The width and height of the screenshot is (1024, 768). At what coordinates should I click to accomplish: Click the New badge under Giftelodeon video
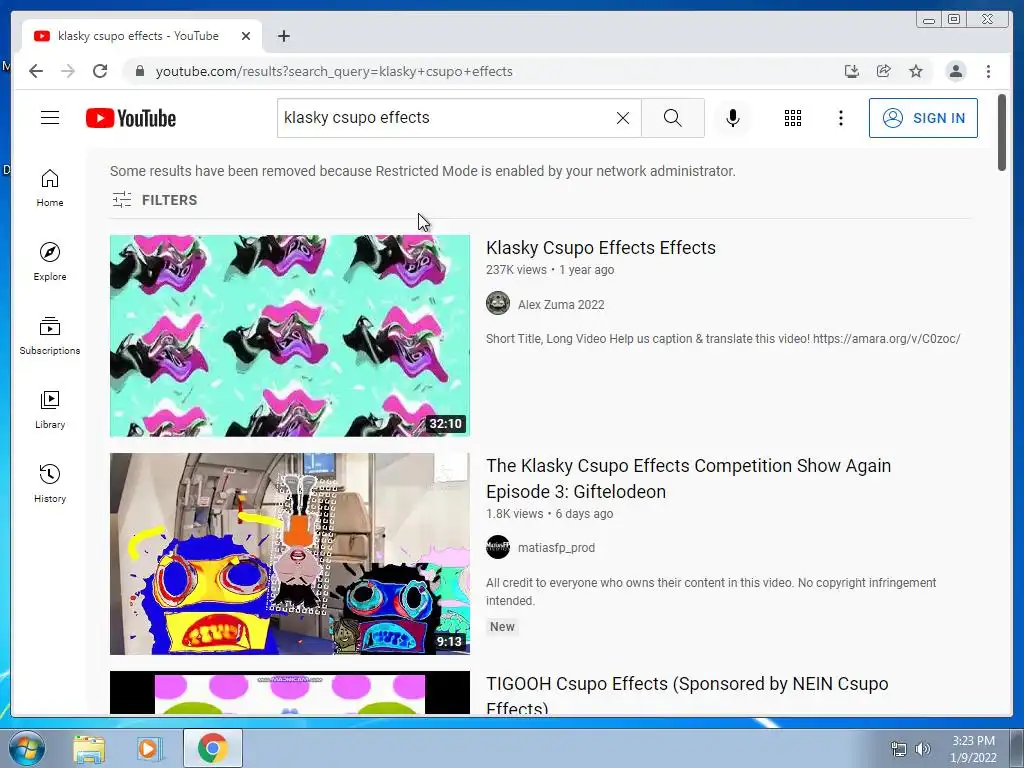tap(502, 626)
